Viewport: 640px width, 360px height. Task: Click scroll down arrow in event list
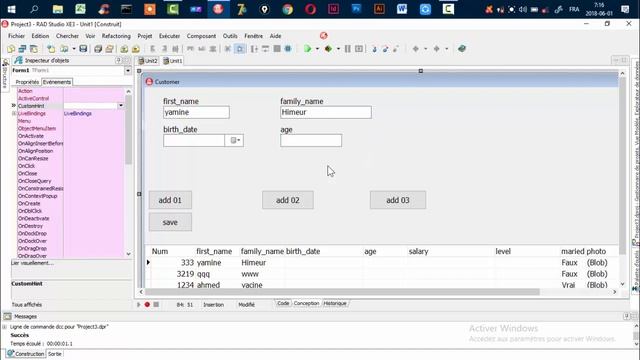129,254
